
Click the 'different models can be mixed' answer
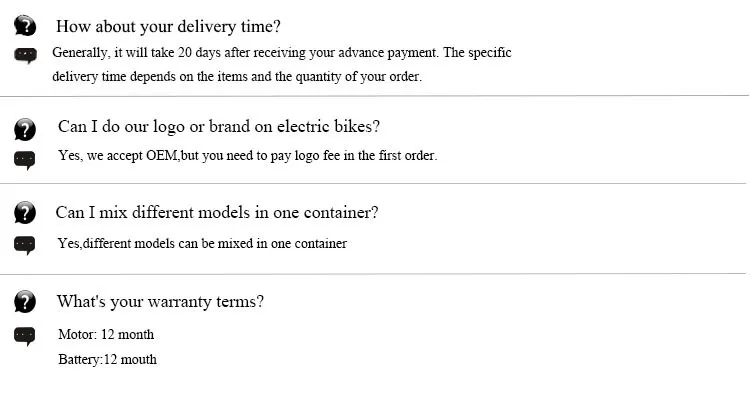click(202, 244)
